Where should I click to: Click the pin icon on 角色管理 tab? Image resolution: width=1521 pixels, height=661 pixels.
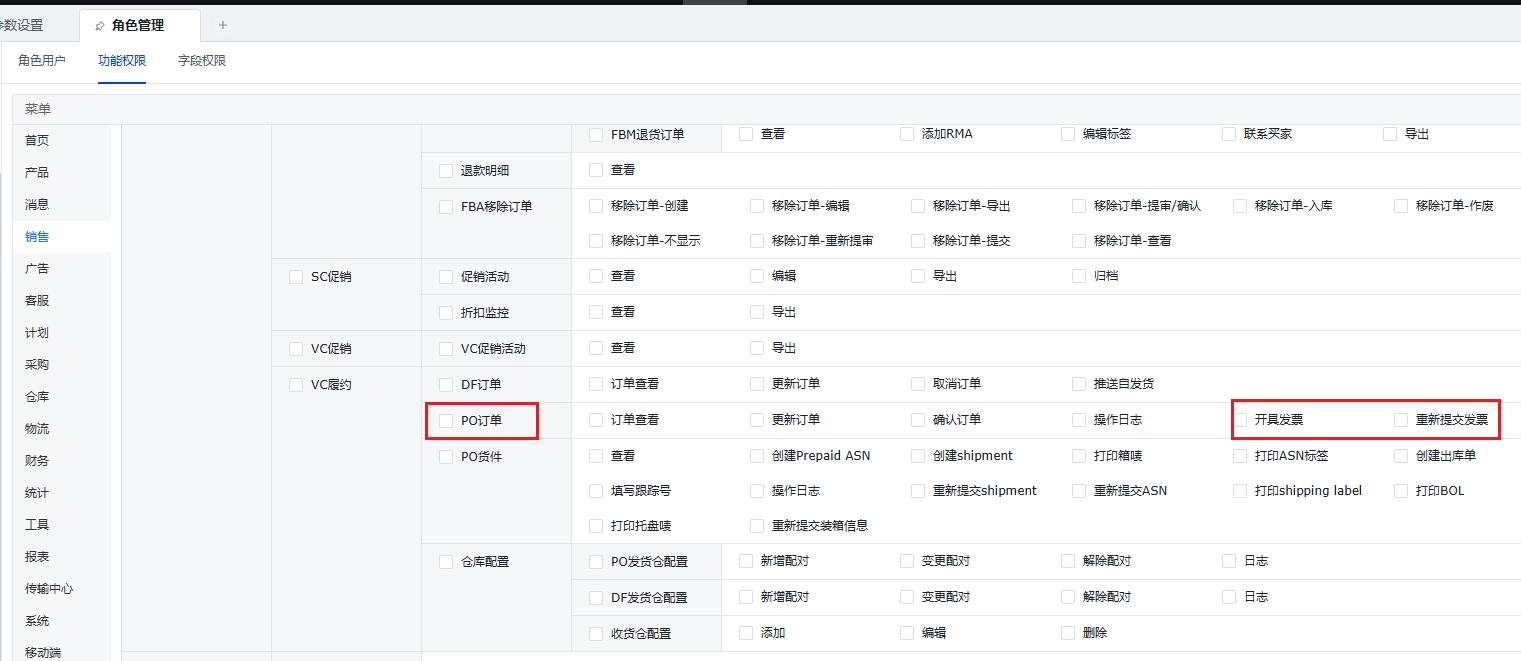coord(100,26)
